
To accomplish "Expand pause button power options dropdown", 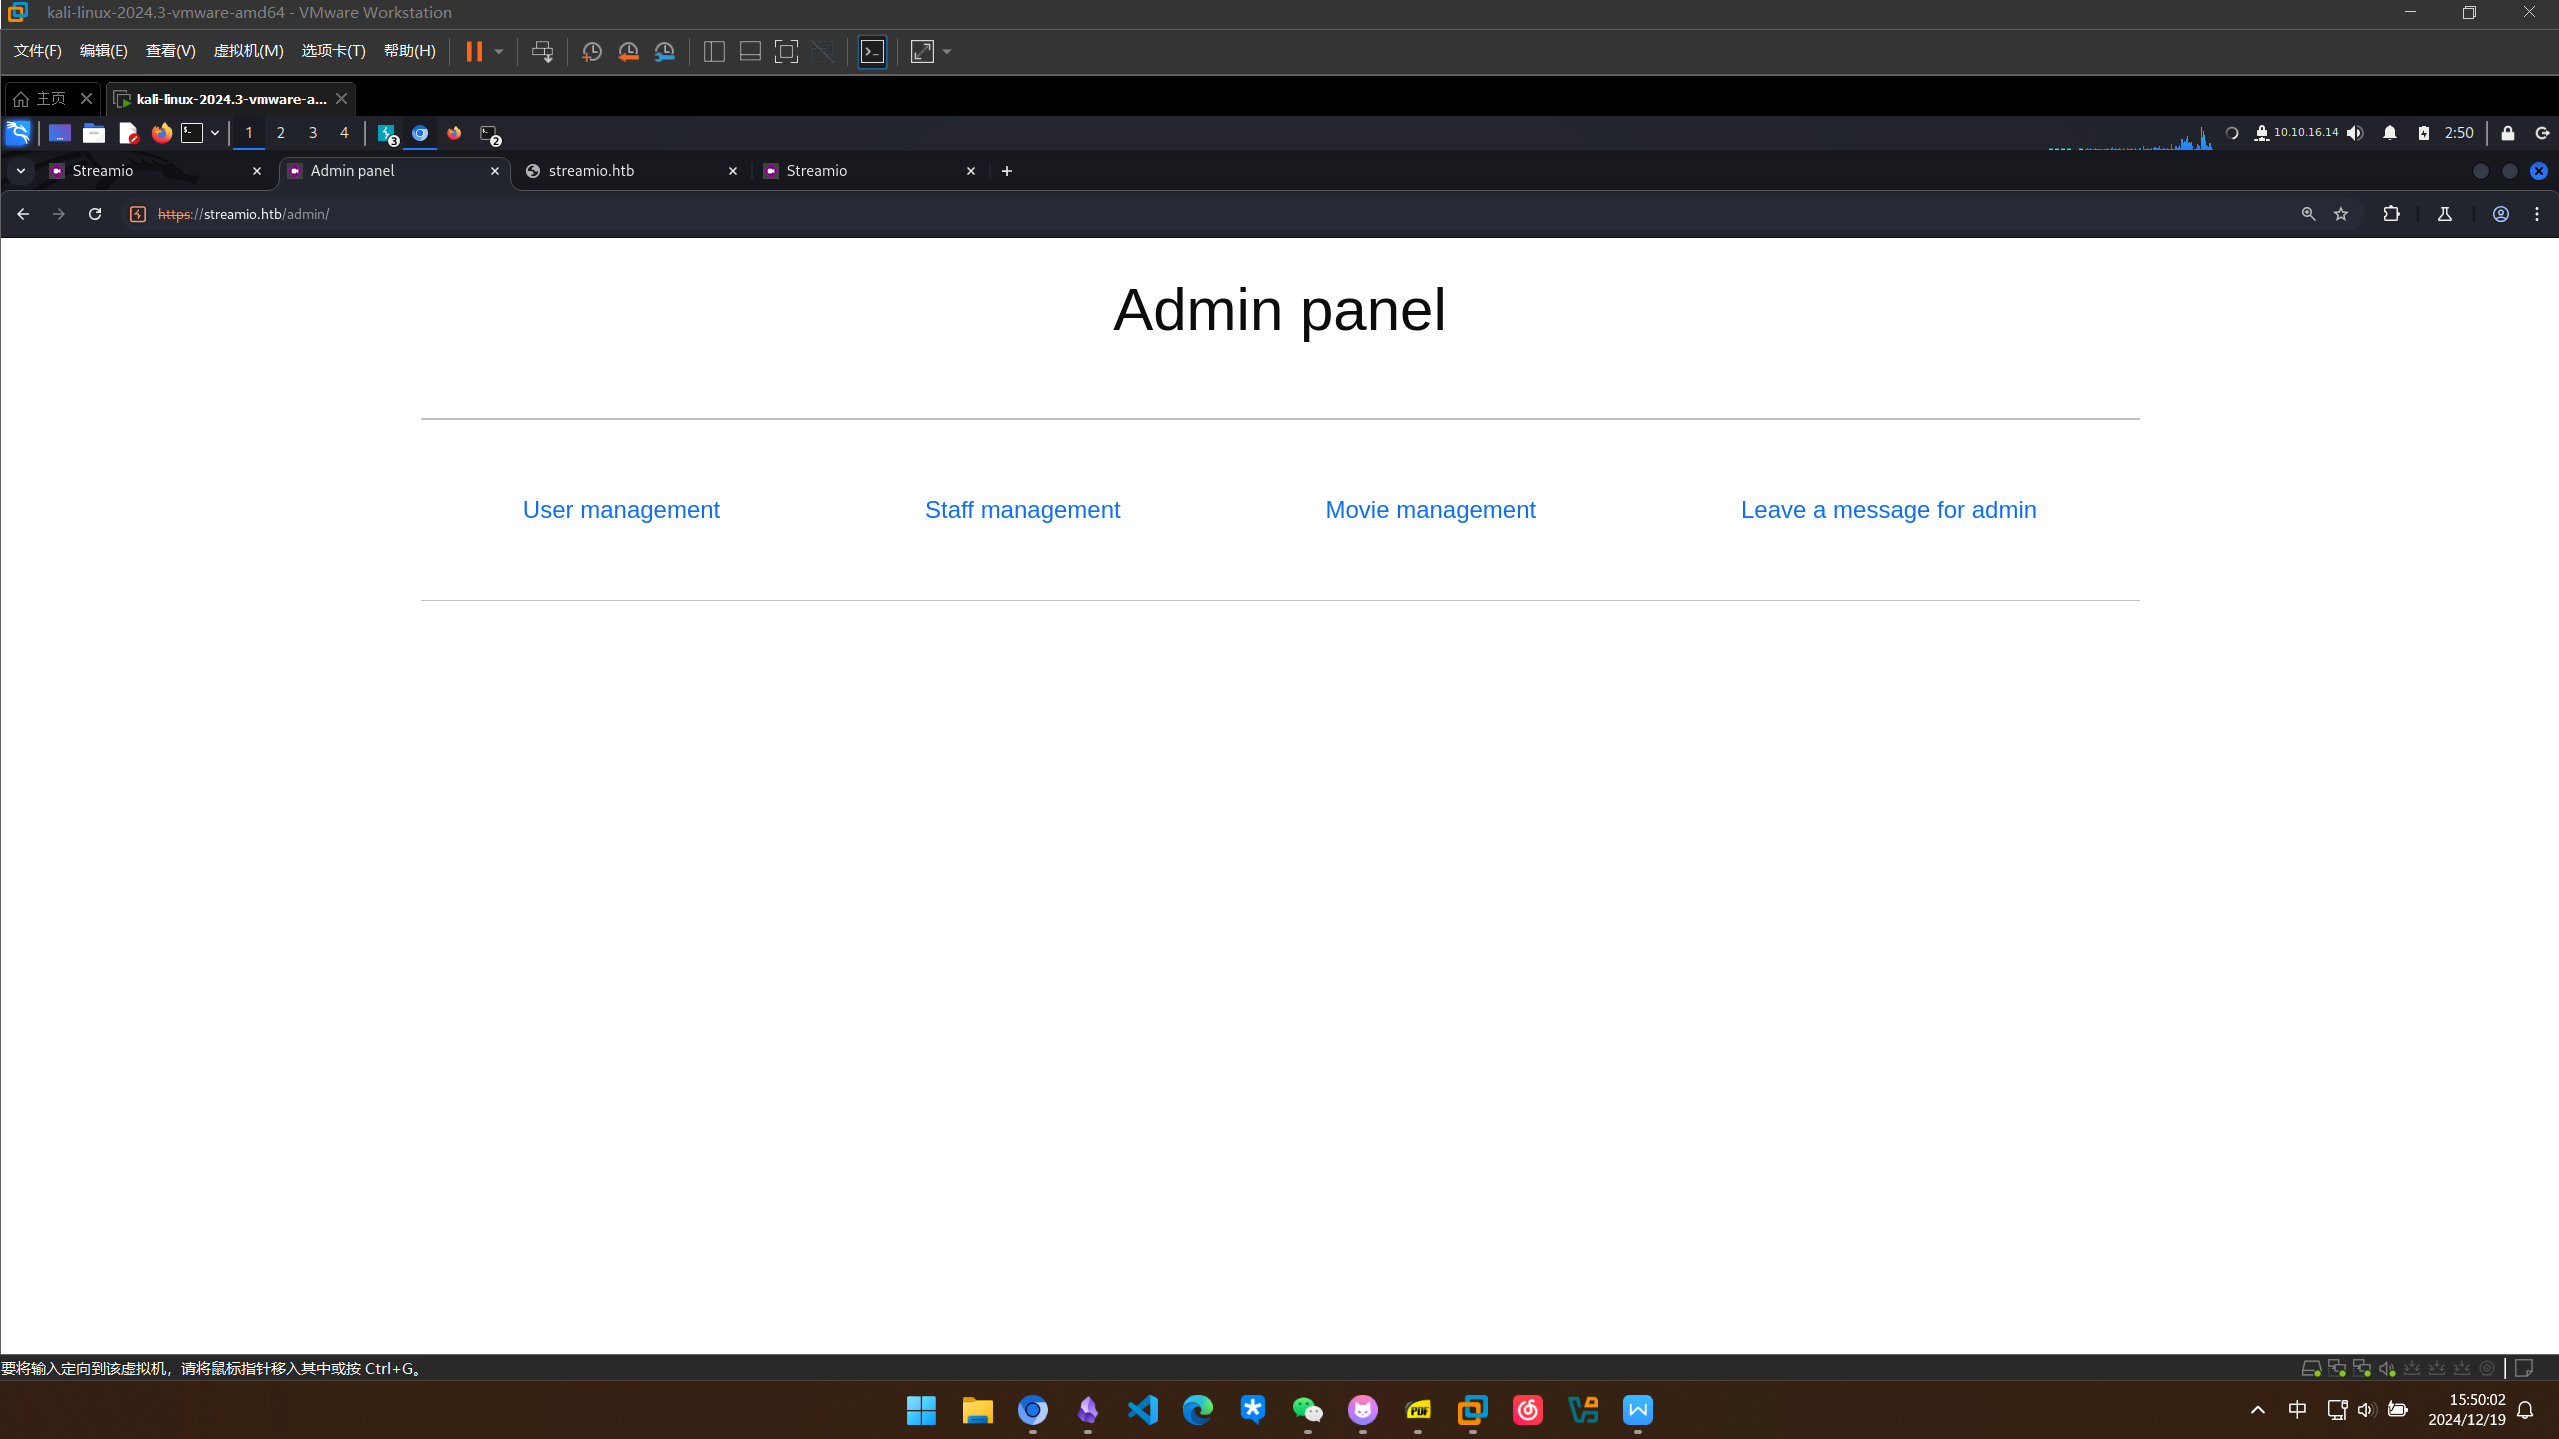I will coord(499,52).
